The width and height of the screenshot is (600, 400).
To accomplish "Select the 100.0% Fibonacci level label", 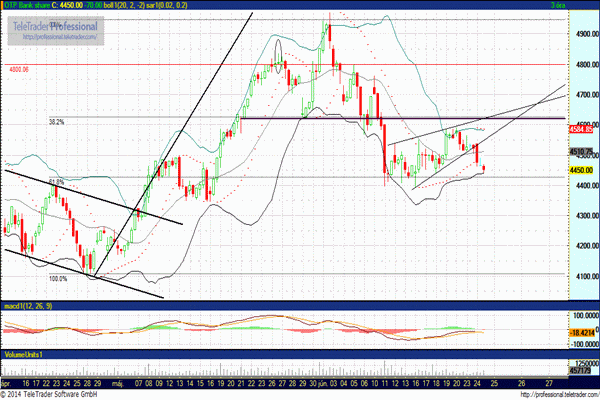I will click(x=58, y=279).
